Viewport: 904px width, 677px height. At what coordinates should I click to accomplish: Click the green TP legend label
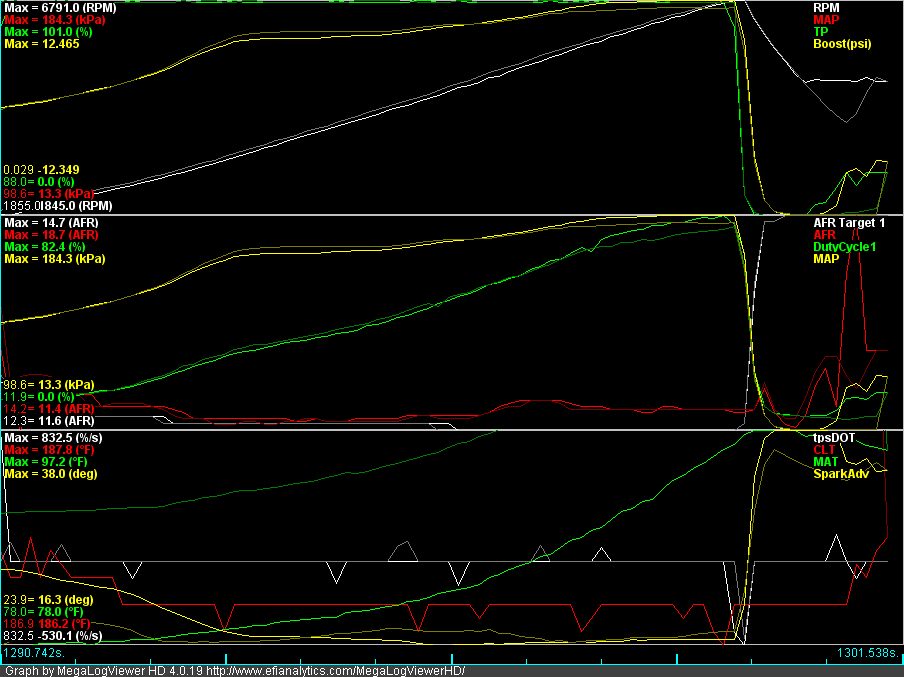tap(821, 31)
